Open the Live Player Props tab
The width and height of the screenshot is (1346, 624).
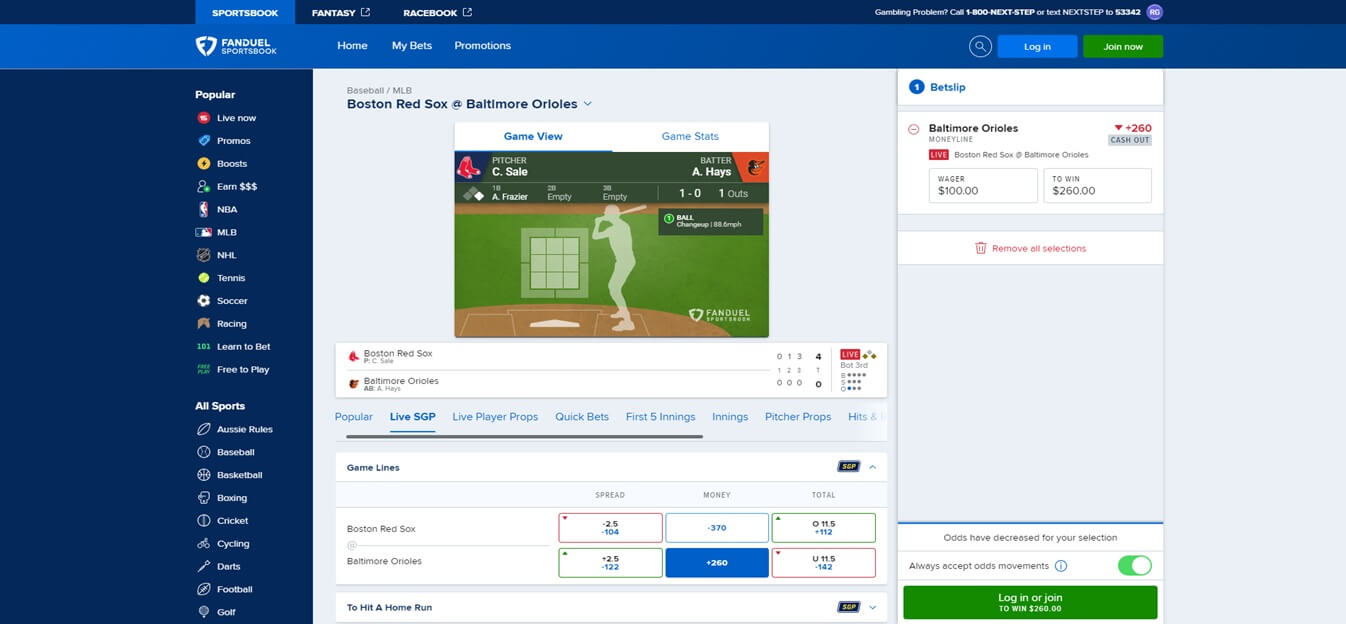495,417
